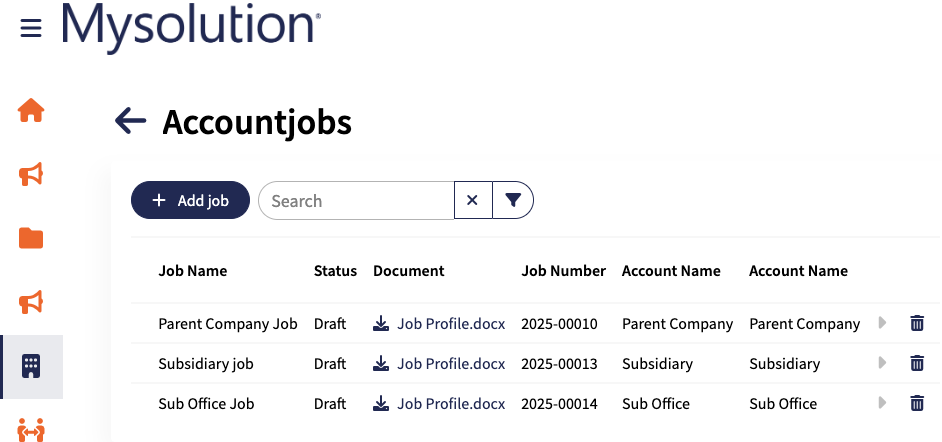
Task: Open the people sidebar icon at bottom
Action: pos(31,430)
